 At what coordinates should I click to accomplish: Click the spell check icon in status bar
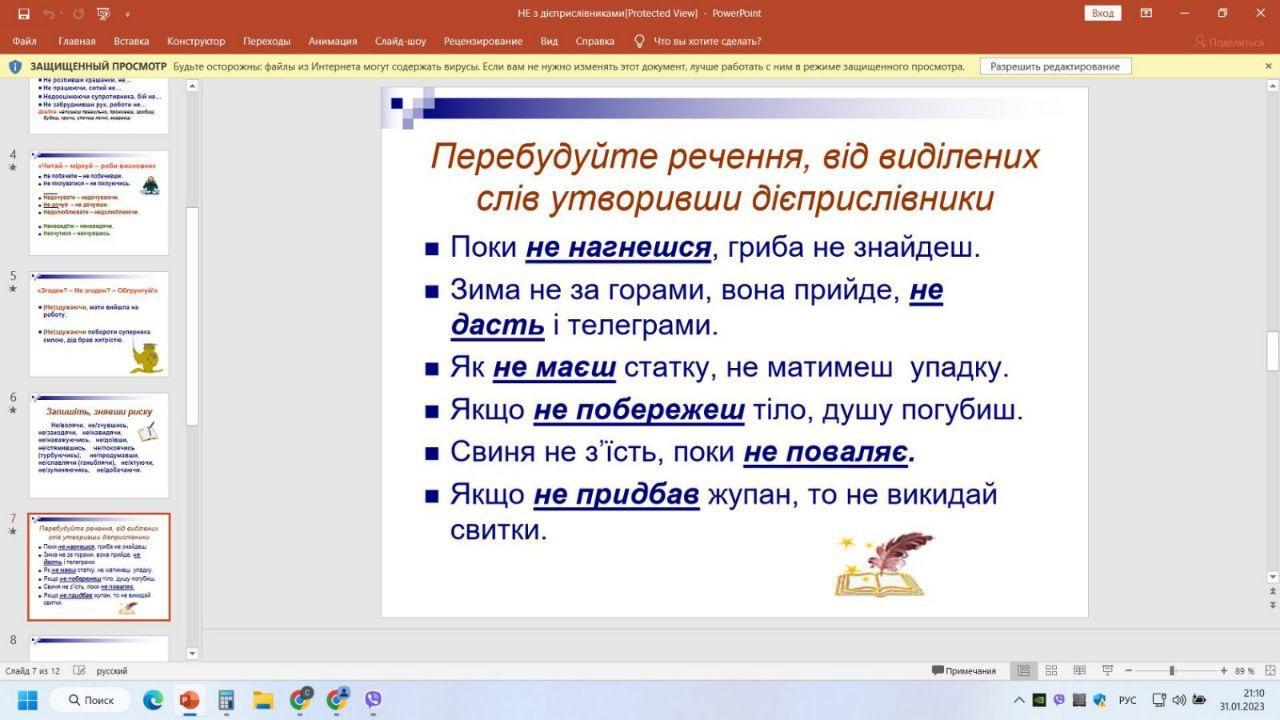tap(78, 671)
